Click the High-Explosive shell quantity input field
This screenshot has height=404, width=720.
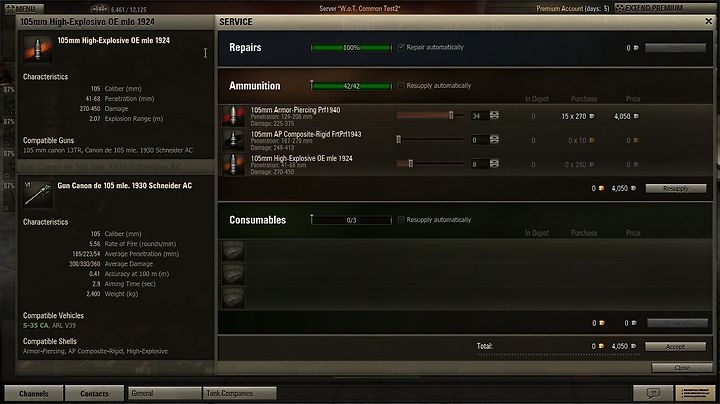point(479,164)
